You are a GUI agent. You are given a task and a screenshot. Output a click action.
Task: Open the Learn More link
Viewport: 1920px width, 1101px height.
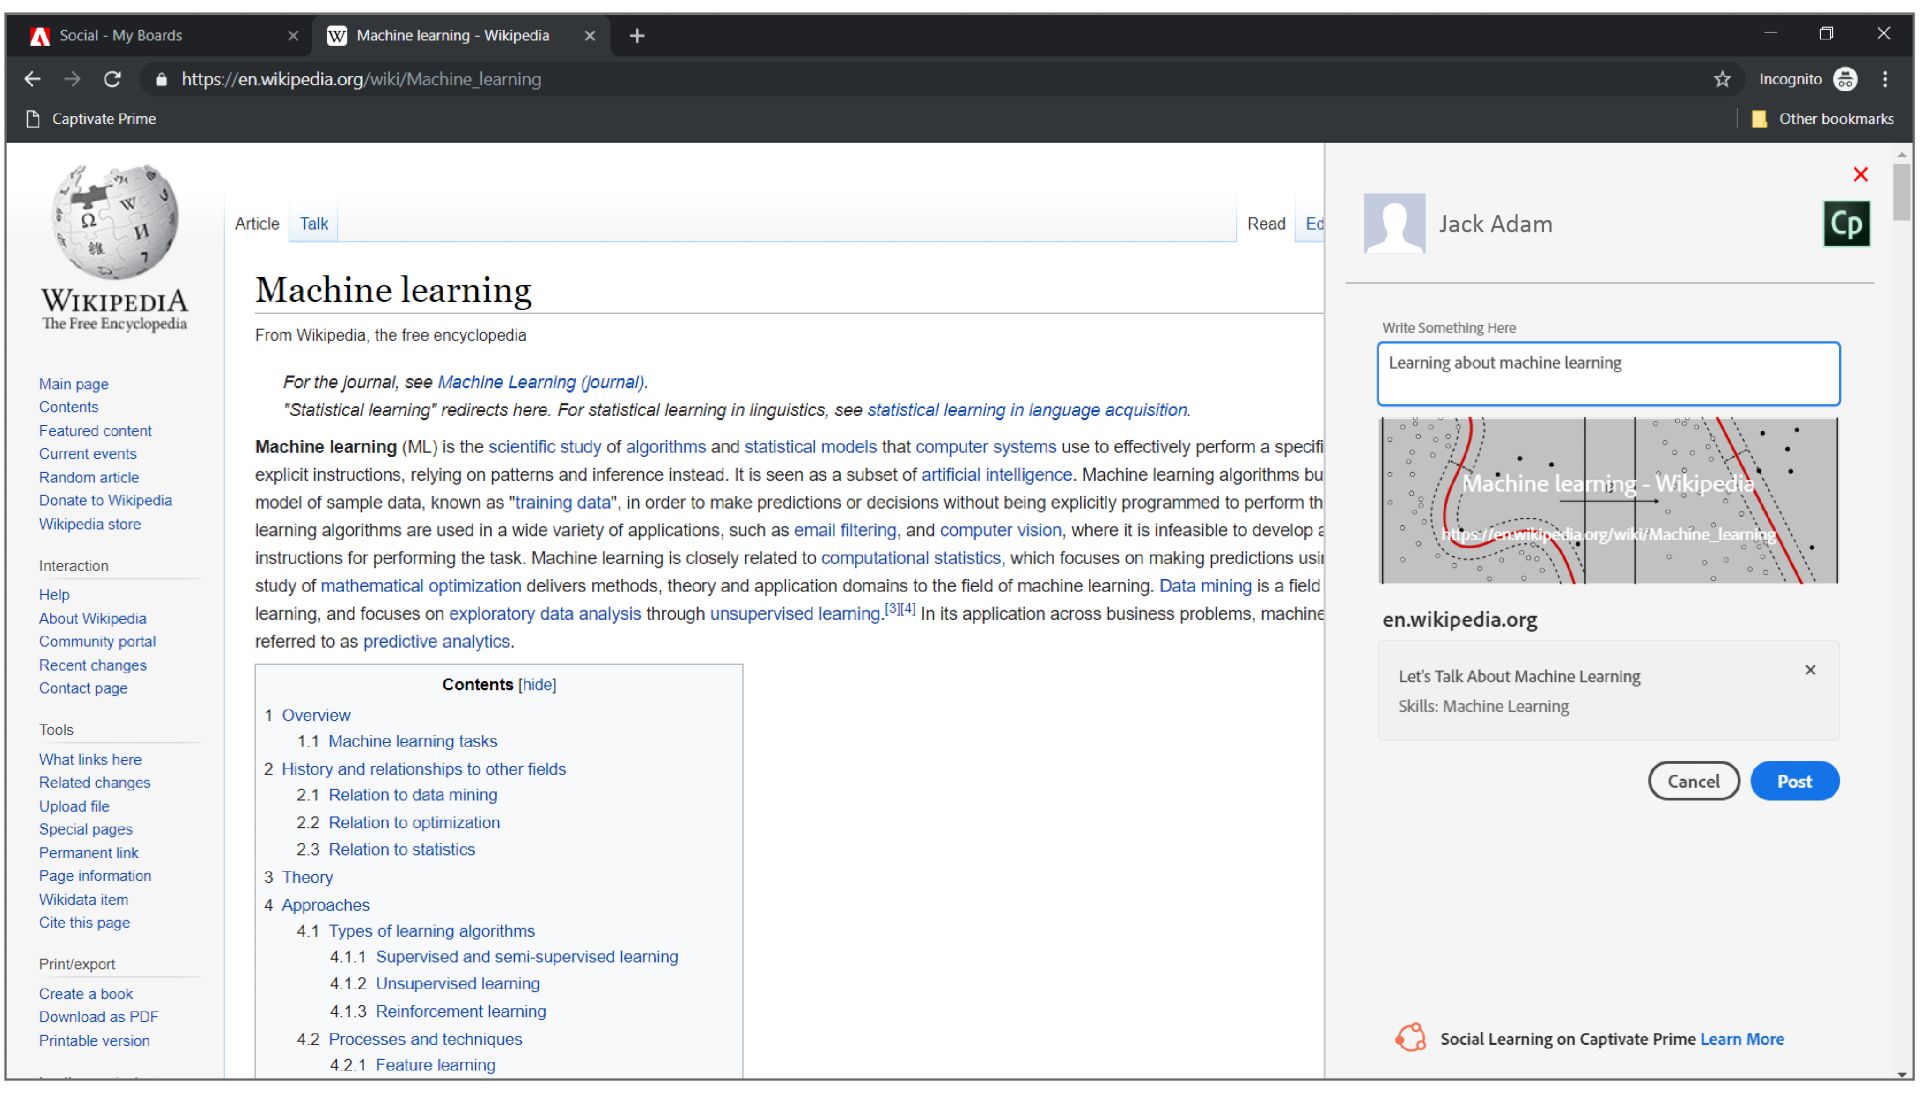pos(1742,1039)
